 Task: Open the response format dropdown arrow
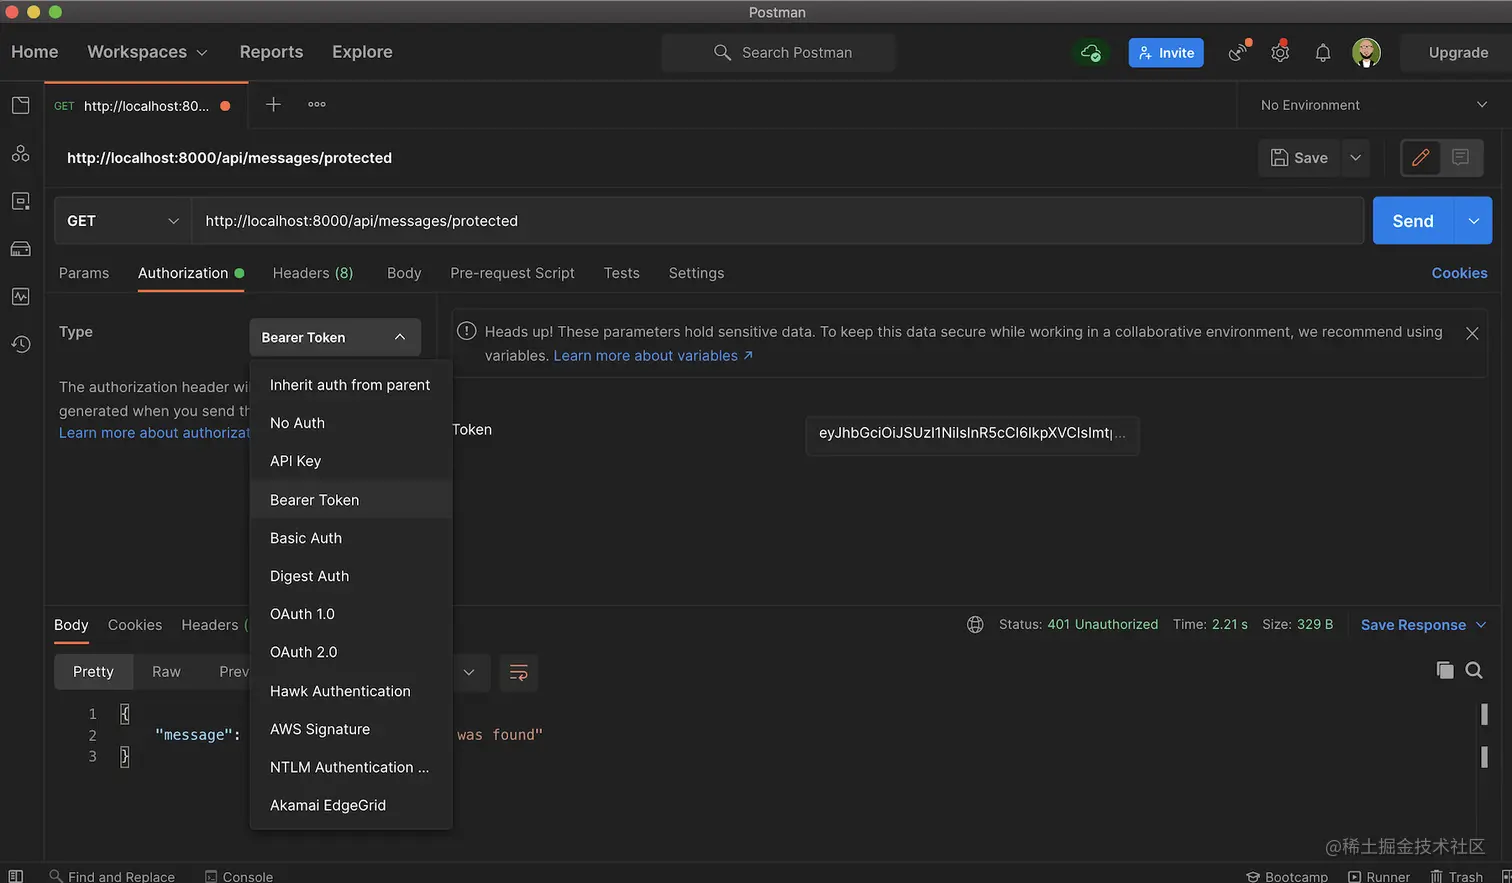pyautogui.click(x=469, y=673)
